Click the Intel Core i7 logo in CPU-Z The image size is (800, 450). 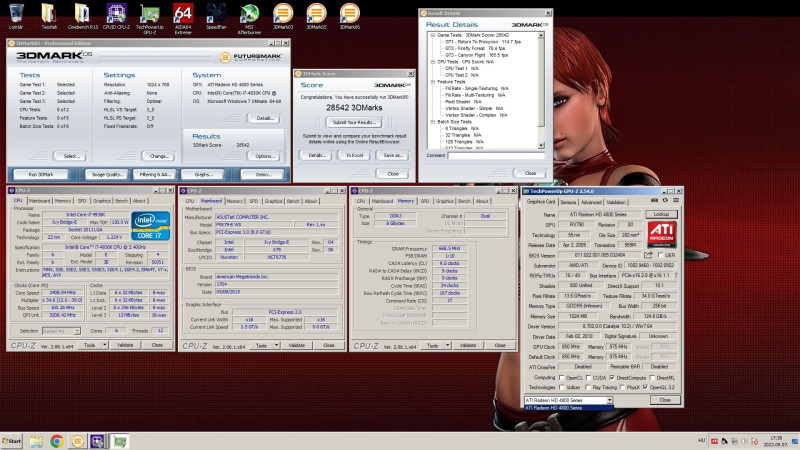pos(151,226)
